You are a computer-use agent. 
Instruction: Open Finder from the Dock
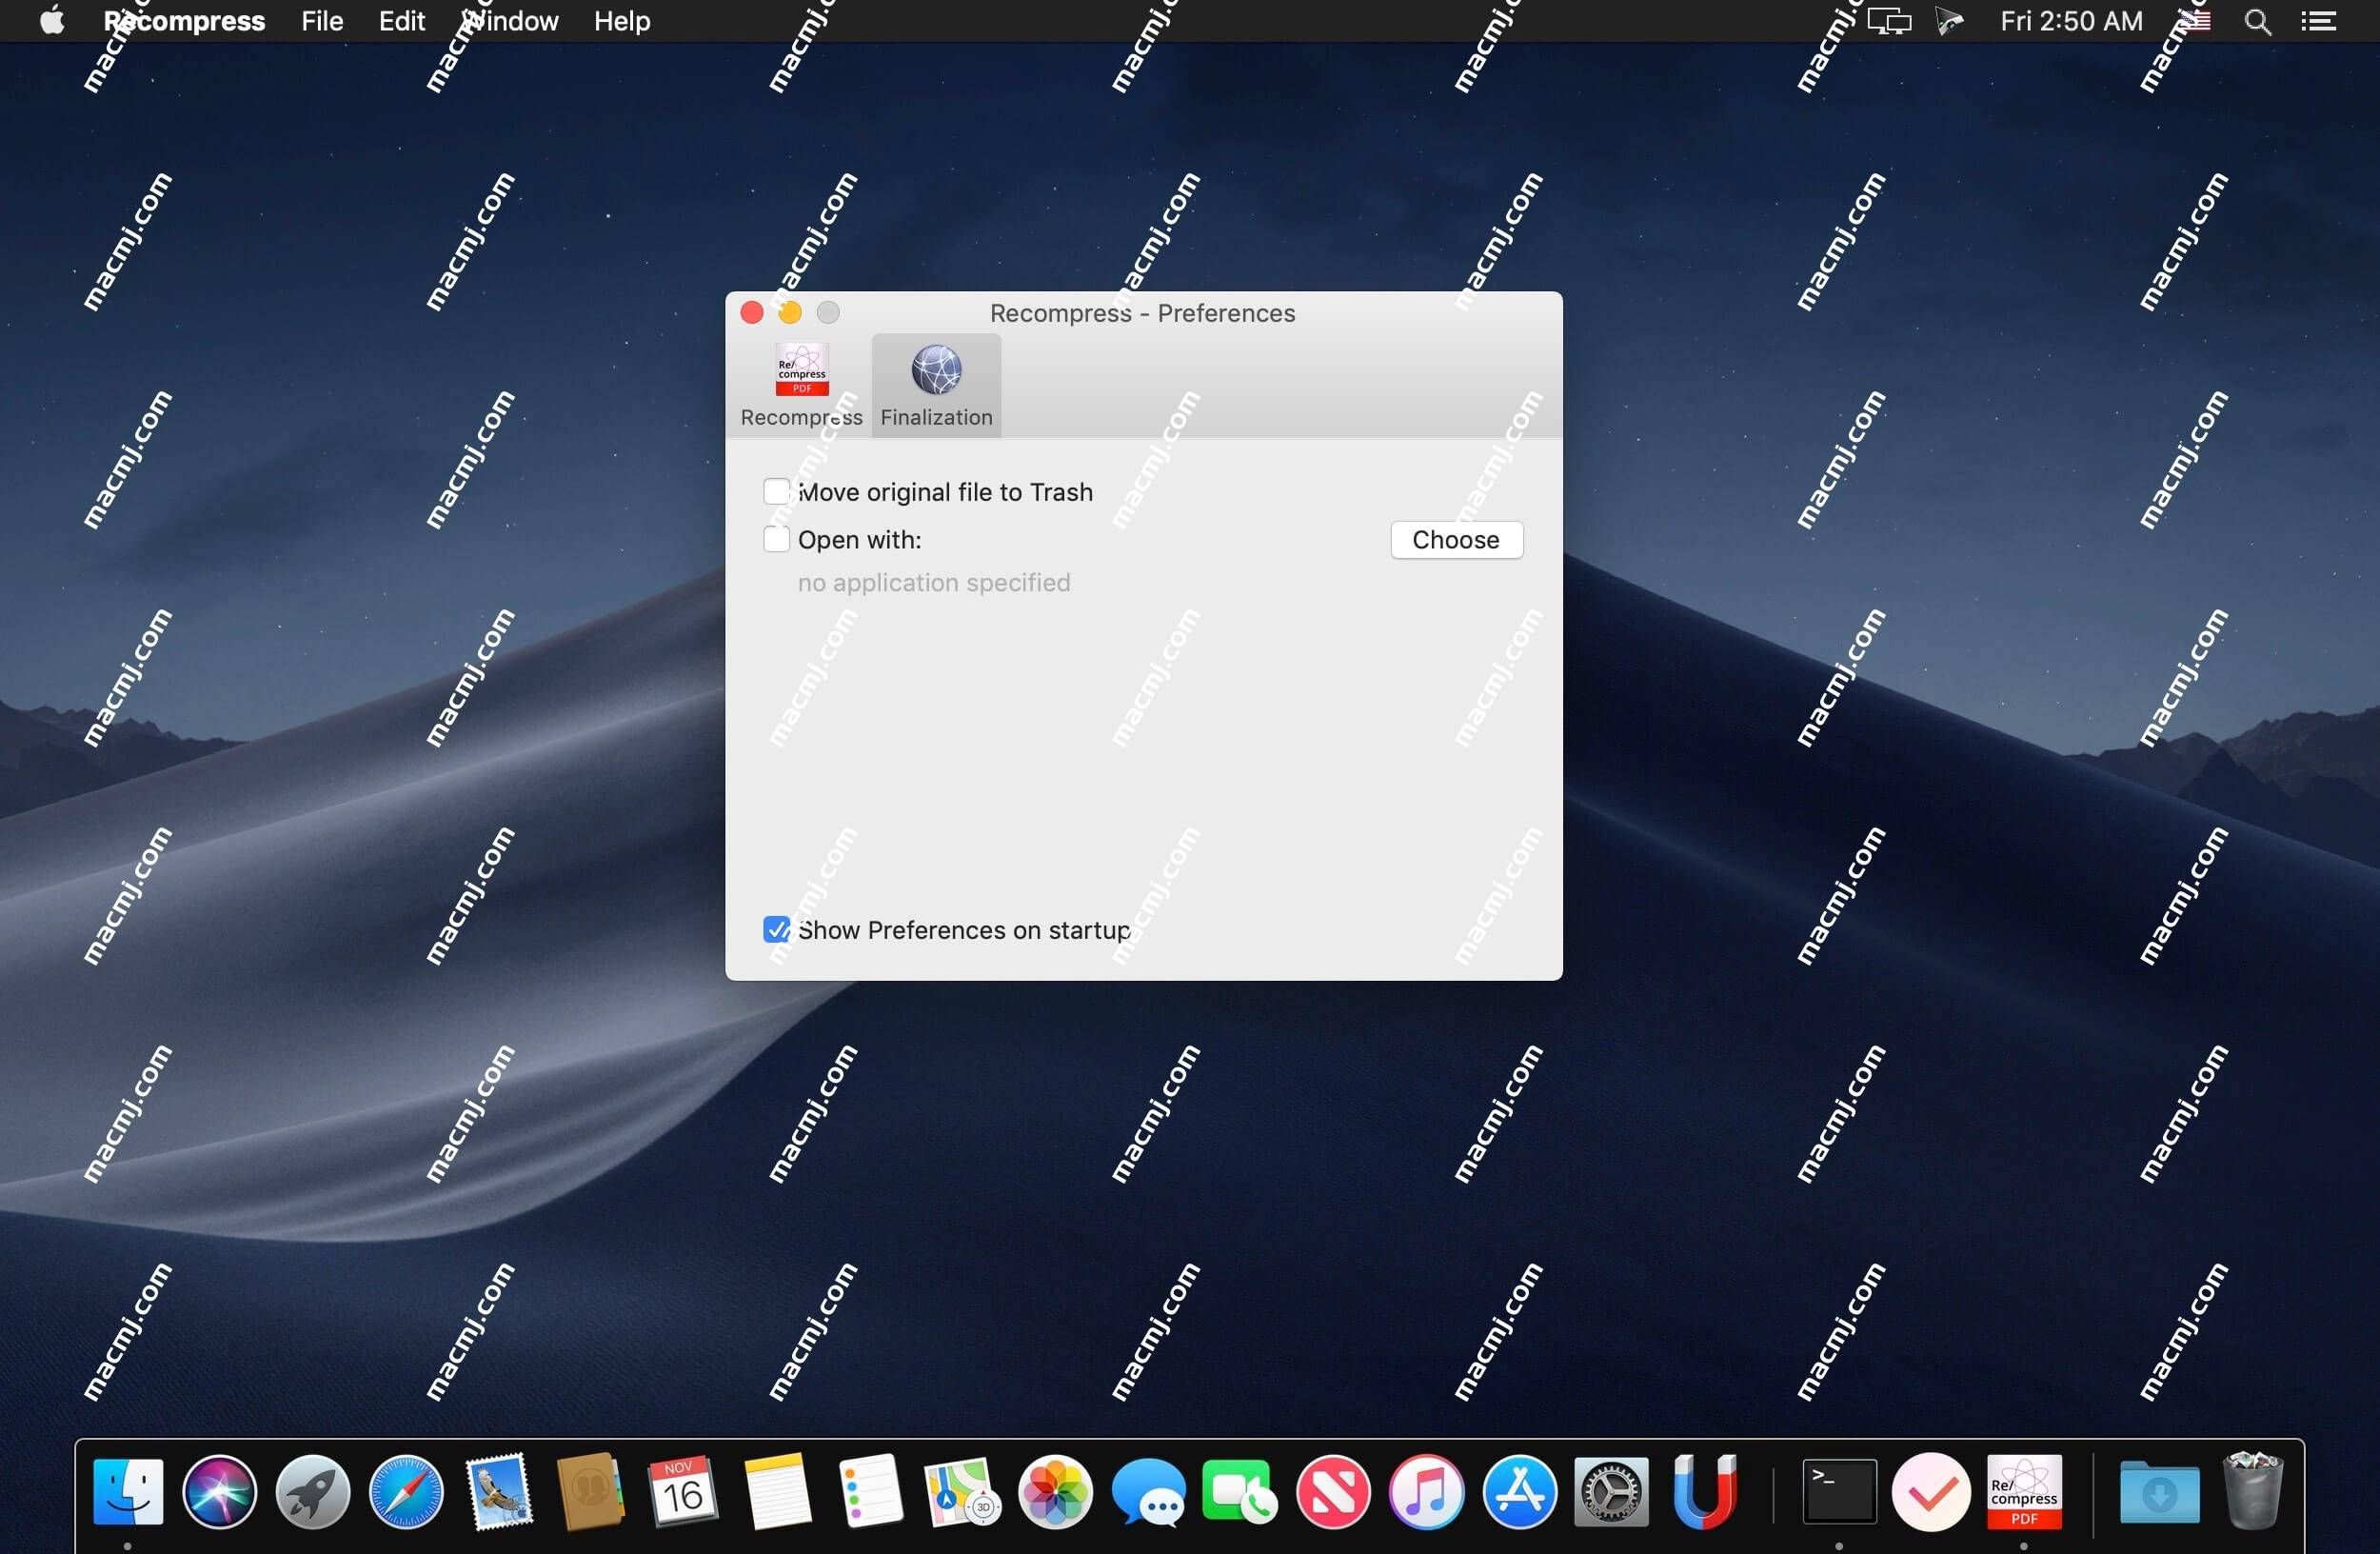tap(128, 1492)
